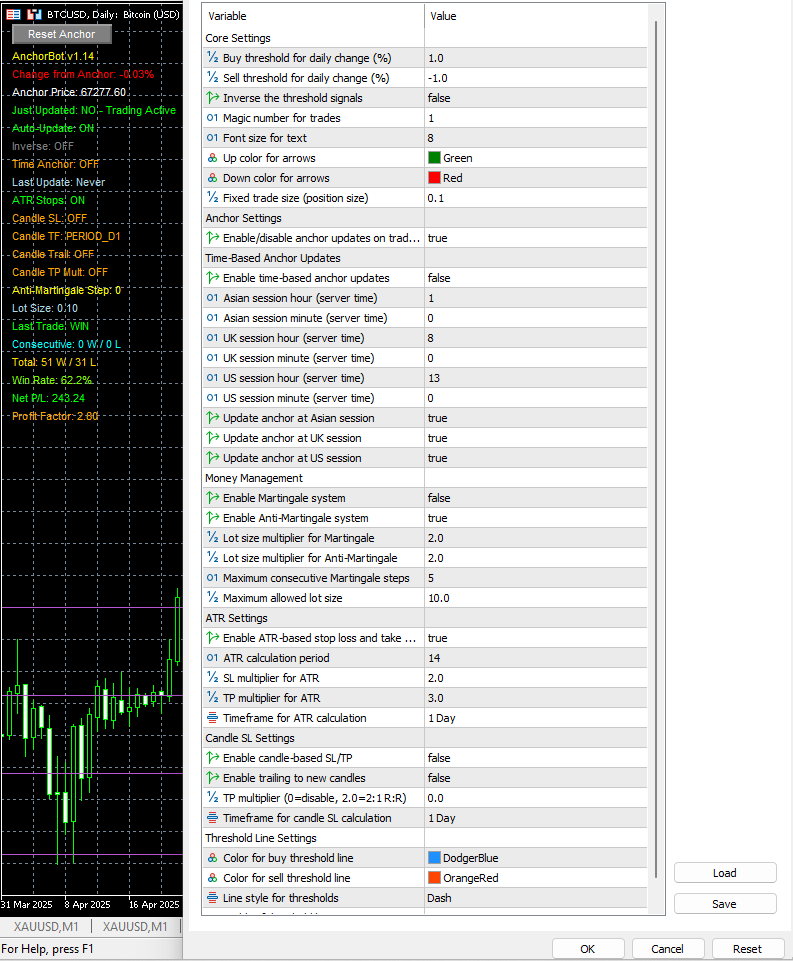Toggle Inverse the threshold signals value false
Image resolution: width=793 pixels, height=961 pixels.
536,98
